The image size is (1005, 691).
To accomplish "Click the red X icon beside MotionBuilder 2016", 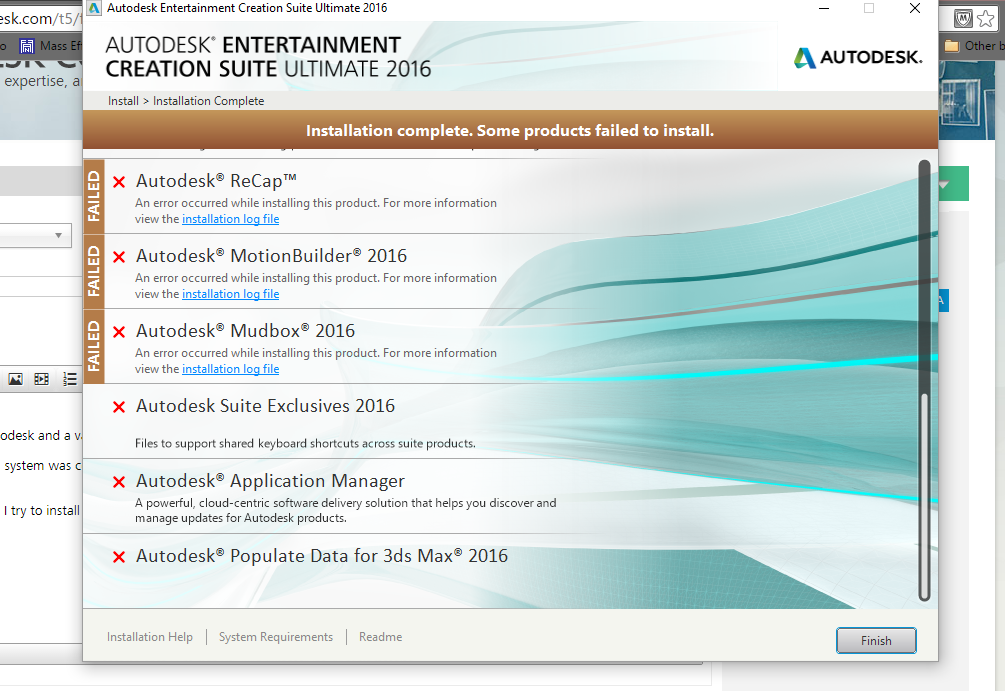I will 118,257.
